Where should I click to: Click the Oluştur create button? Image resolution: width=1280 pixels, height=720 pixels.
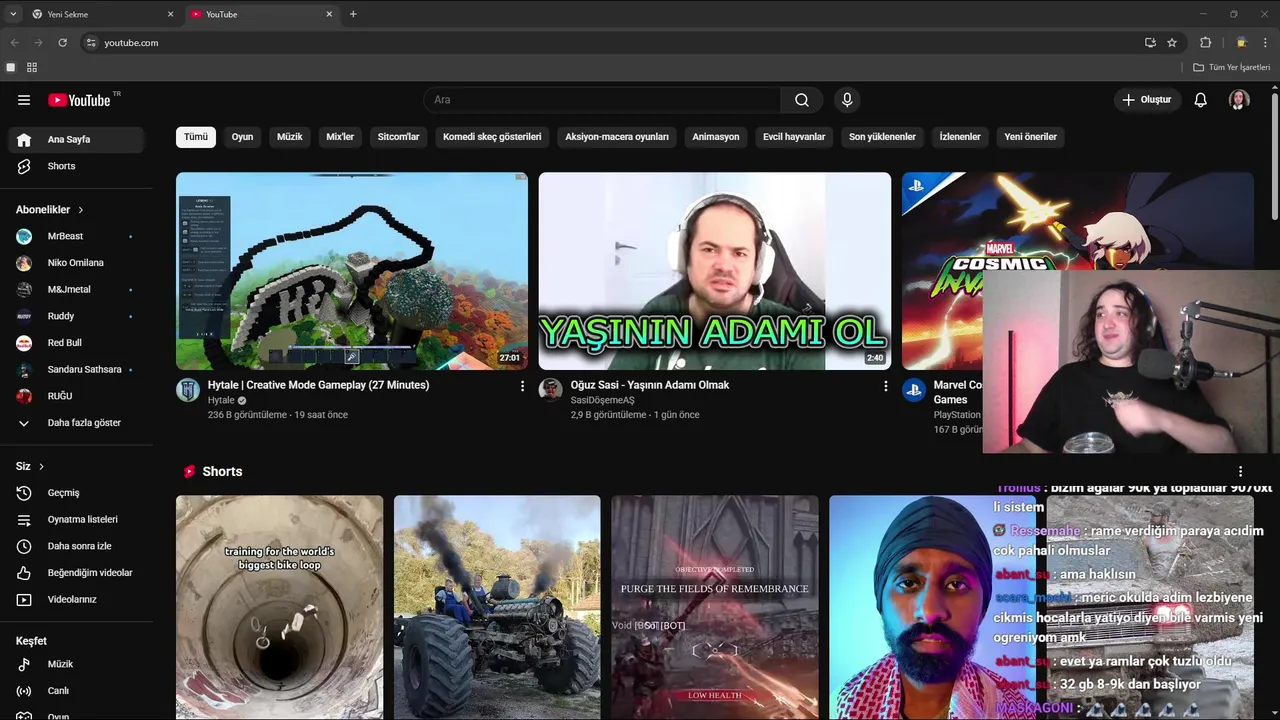point(1146,100)
